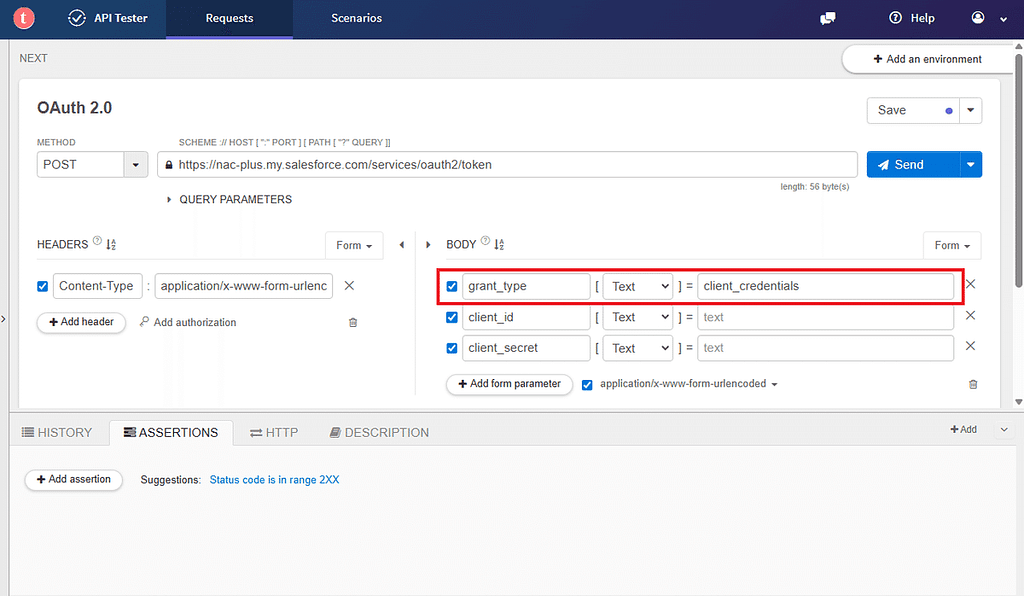Click the Save button
This screenshot has height=596, width=1024.
[913, 110]
